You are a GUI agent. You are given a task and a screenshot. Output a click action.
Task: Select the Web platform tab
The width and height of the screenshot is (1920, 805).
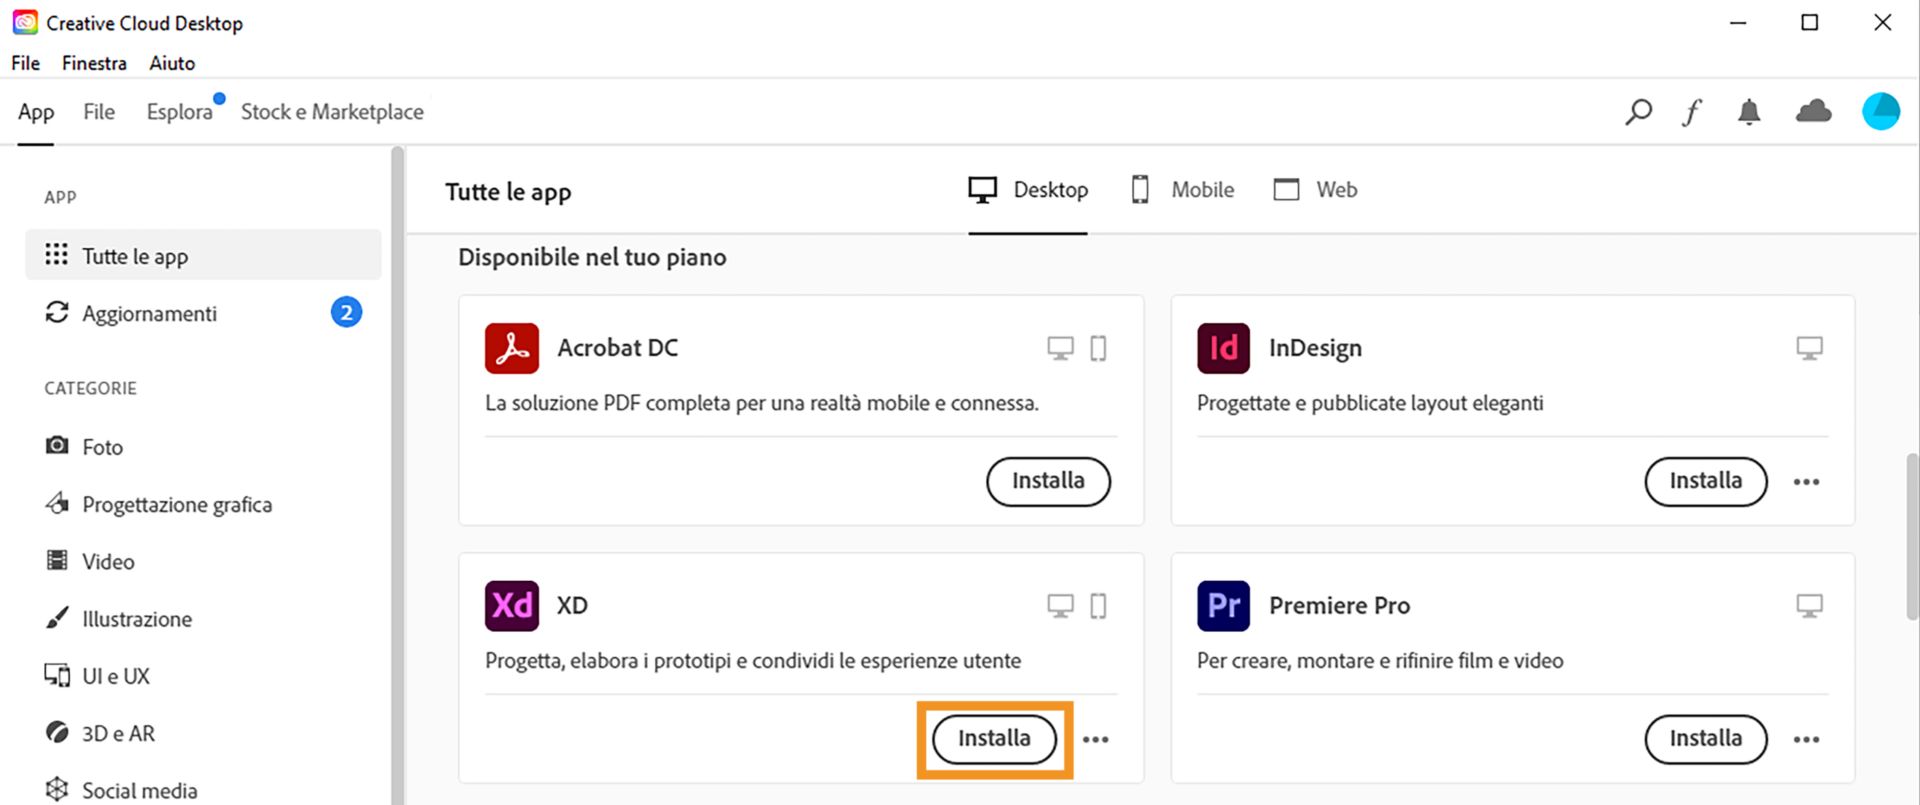[x=1315, y=190]
